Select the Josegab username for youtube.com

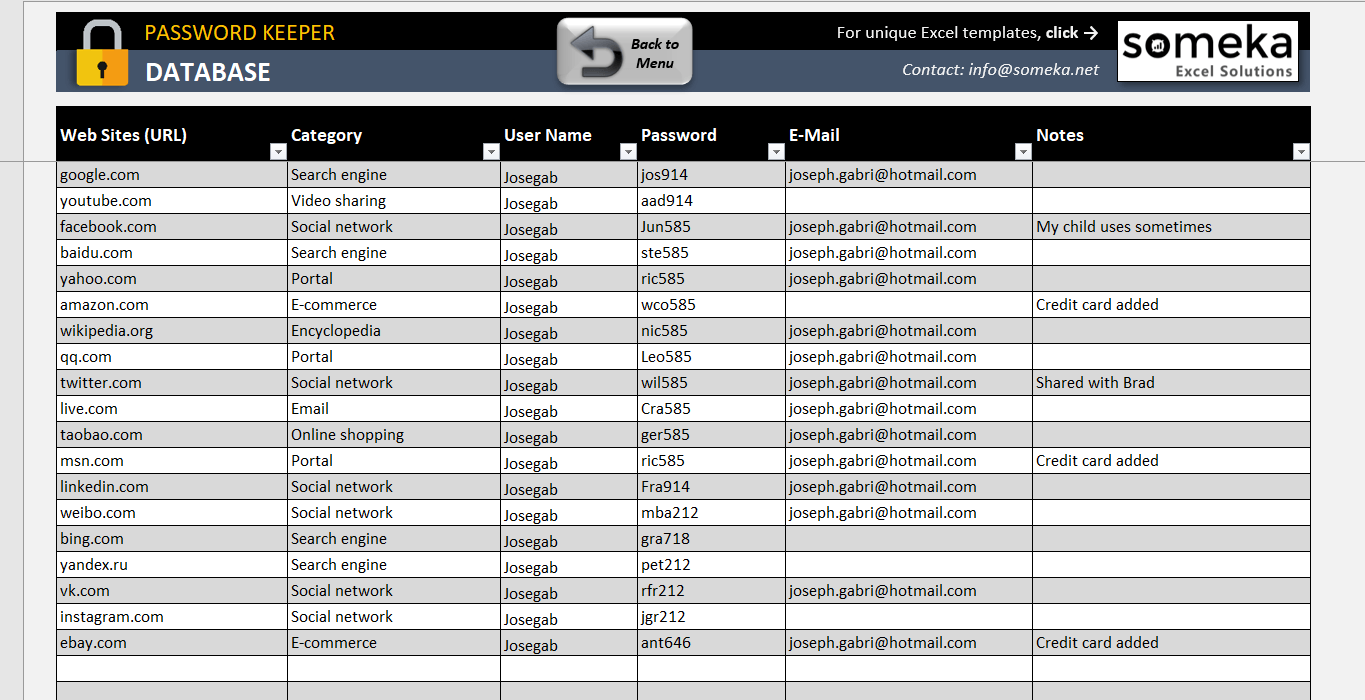point(529,203)
